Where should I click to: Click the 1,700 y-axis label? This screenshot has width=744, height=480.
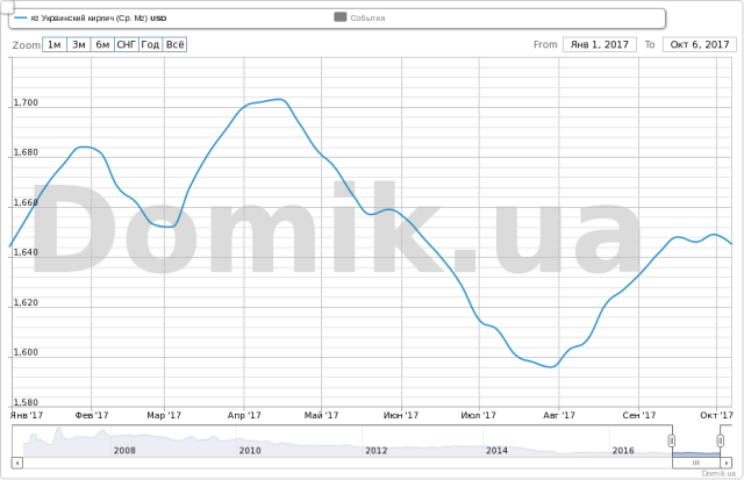coord(25,102)
